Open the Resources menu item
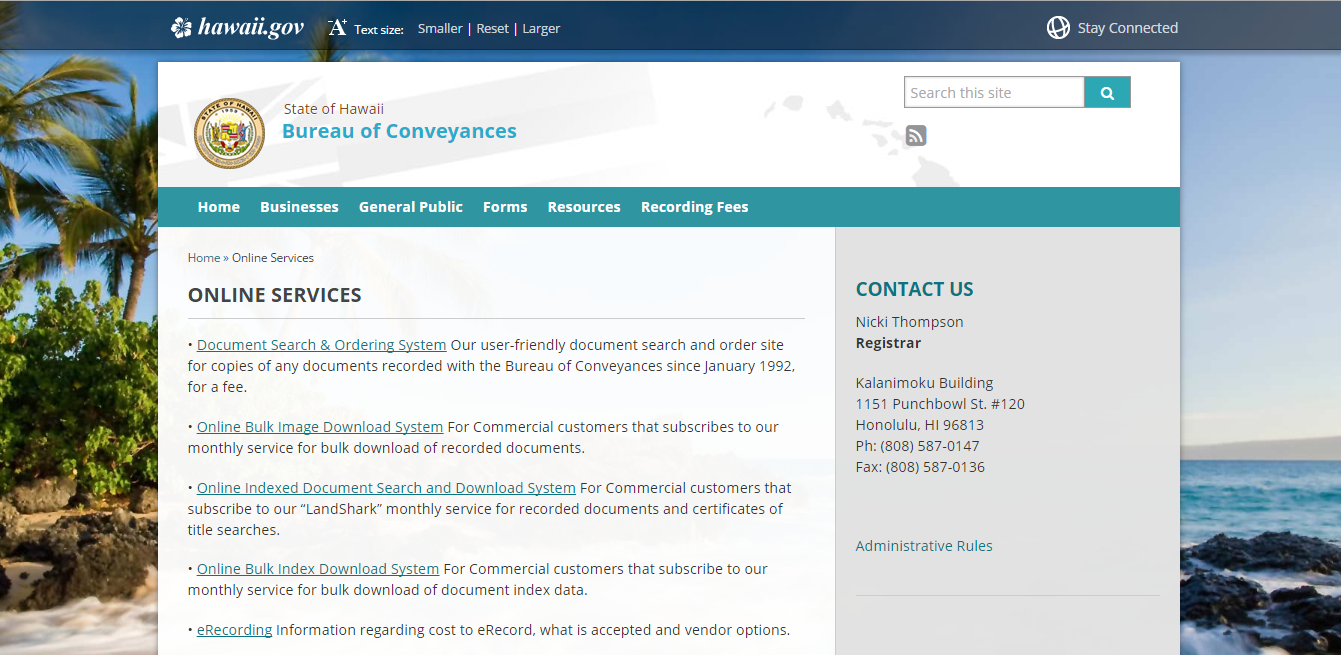The image size is (1341, 655). 584,206
